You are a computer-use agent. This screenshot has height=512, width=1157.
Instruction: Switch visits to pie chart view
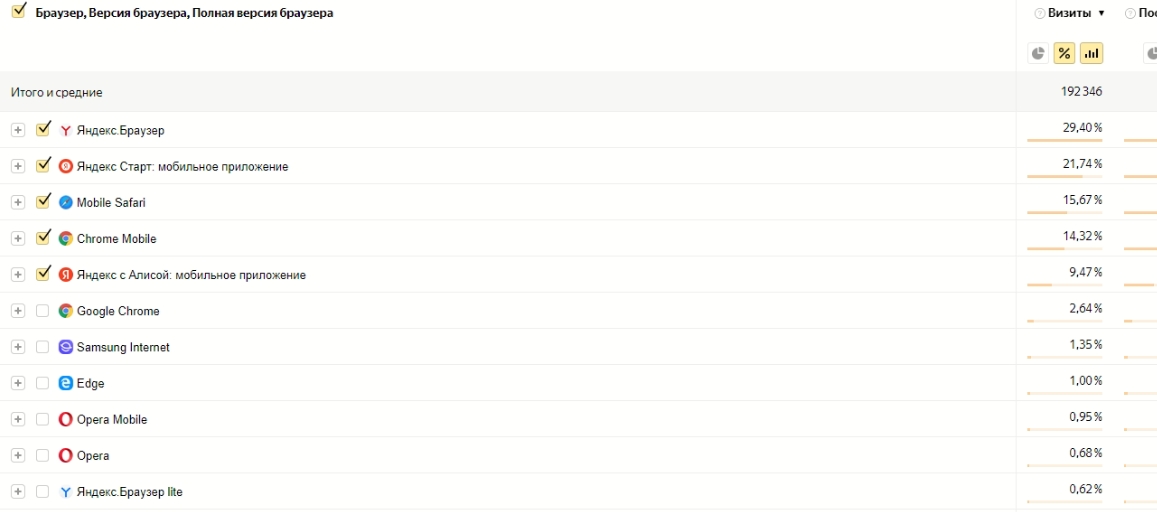[1038, 53]
